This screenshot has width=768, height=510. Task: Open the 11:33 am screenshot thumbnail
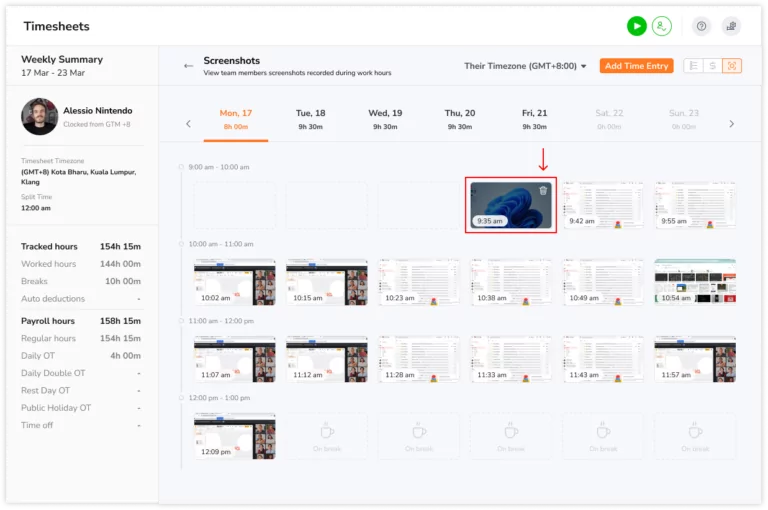(x=510, y=359)
